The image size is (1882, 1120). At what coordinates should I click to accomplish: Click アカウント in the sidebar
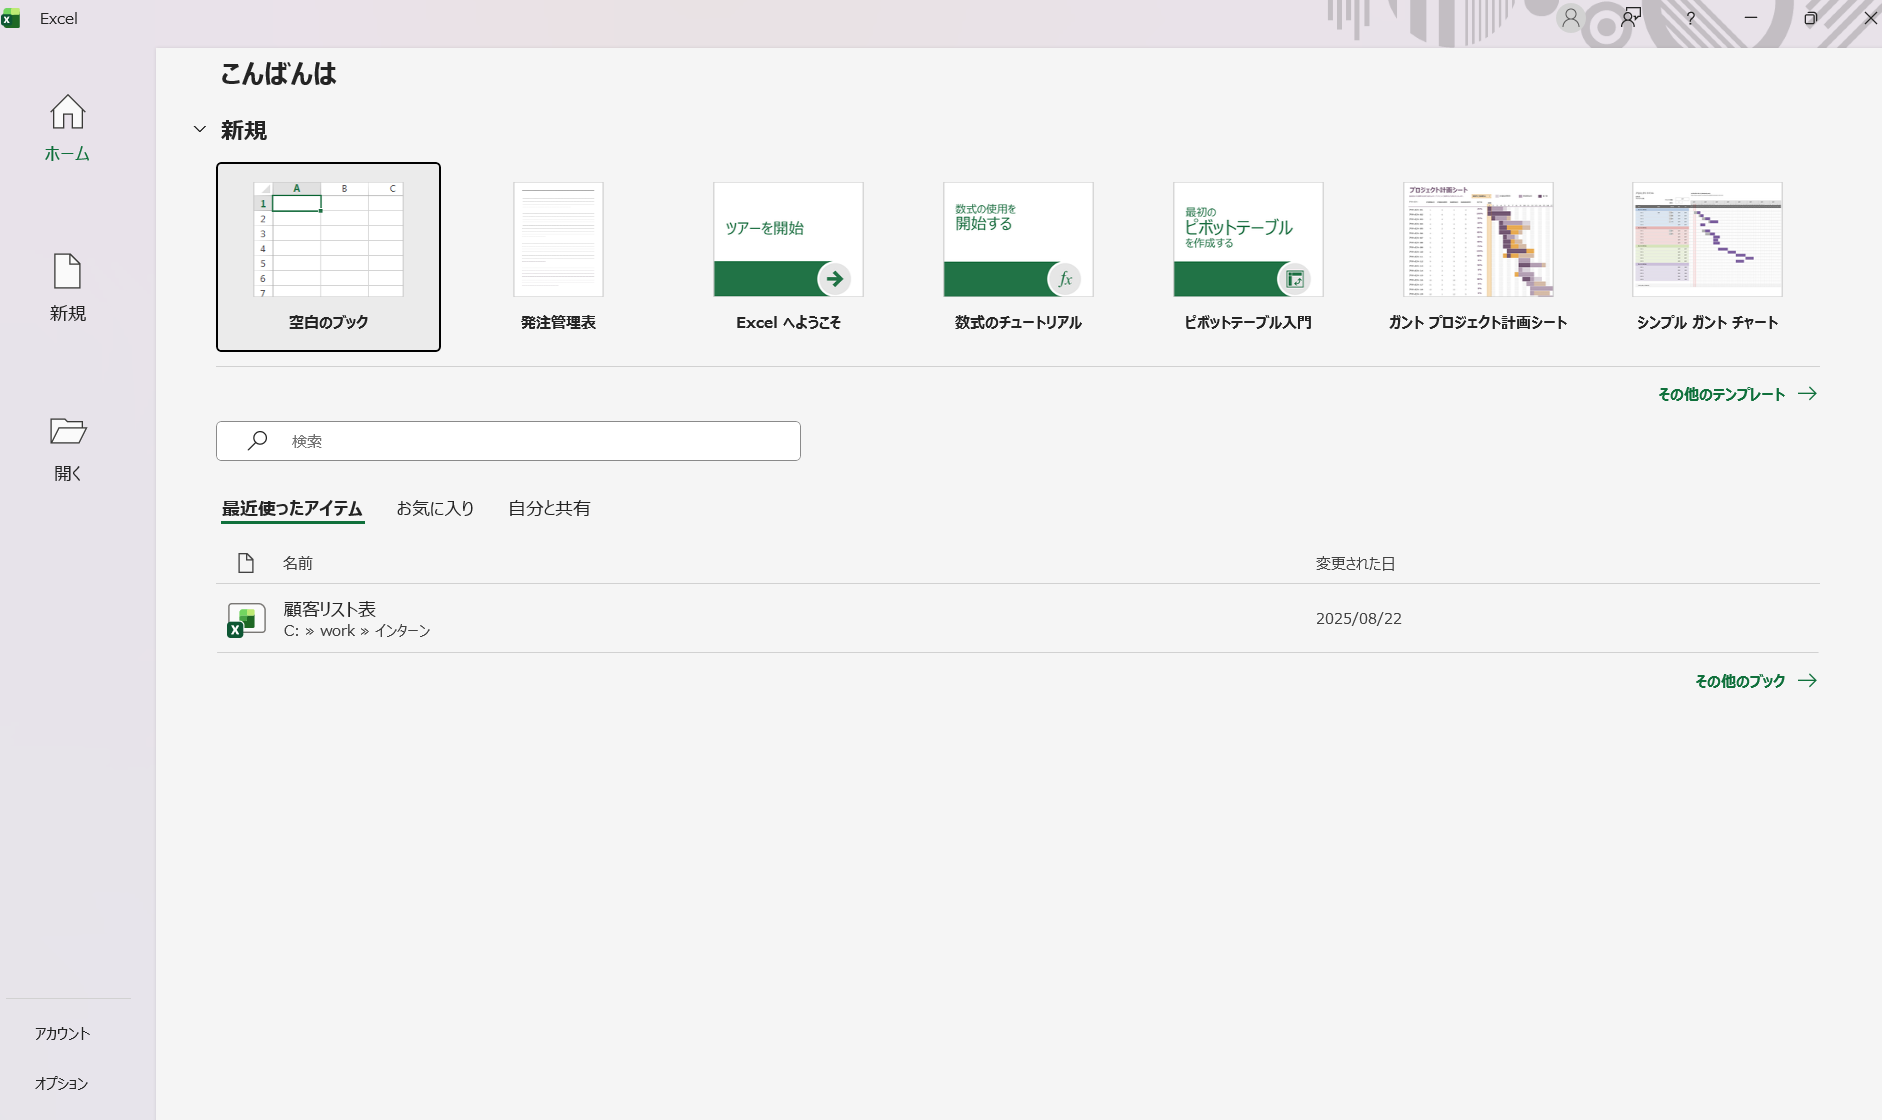pos(63,1033)
